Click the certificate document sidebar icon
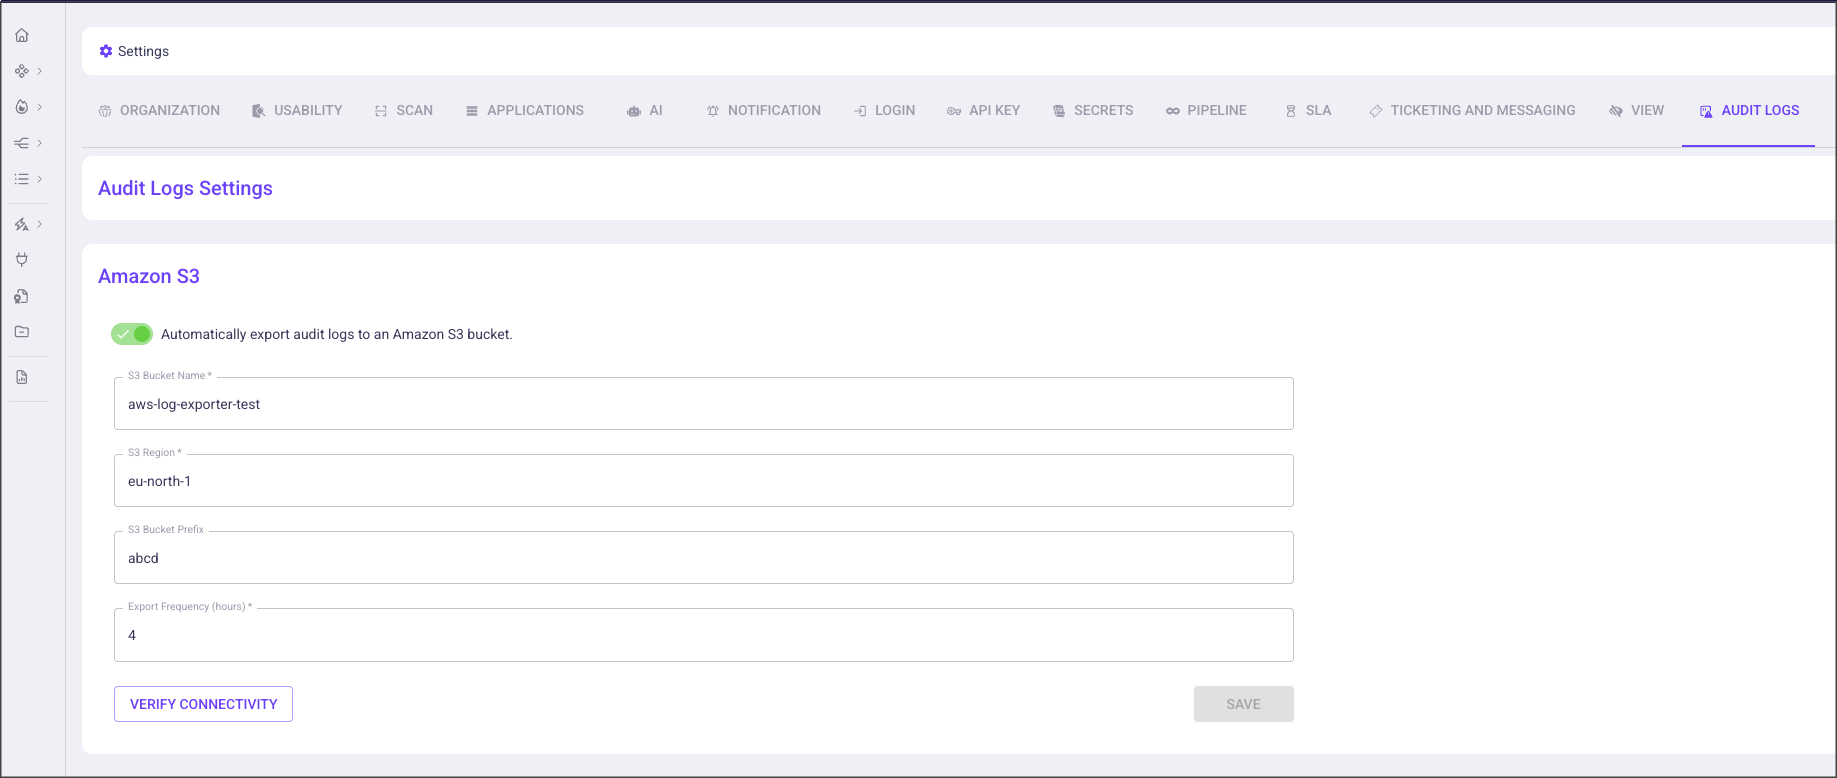Image resolution: width=1837 pixels, height=778 pixels. 22,296
